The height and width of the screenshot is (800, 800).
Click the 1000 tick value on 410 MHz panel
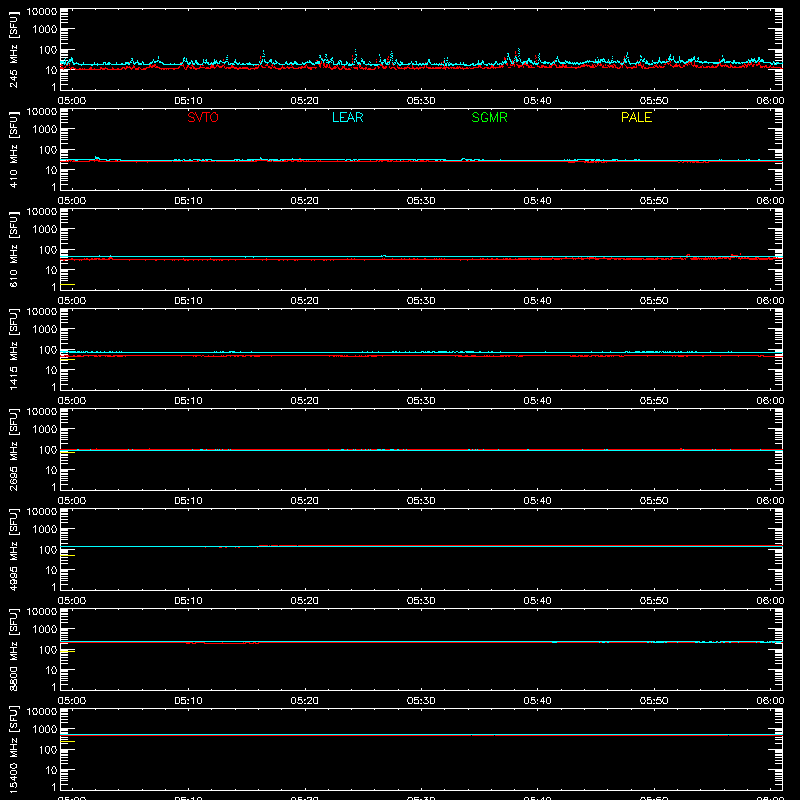[45, 130]
